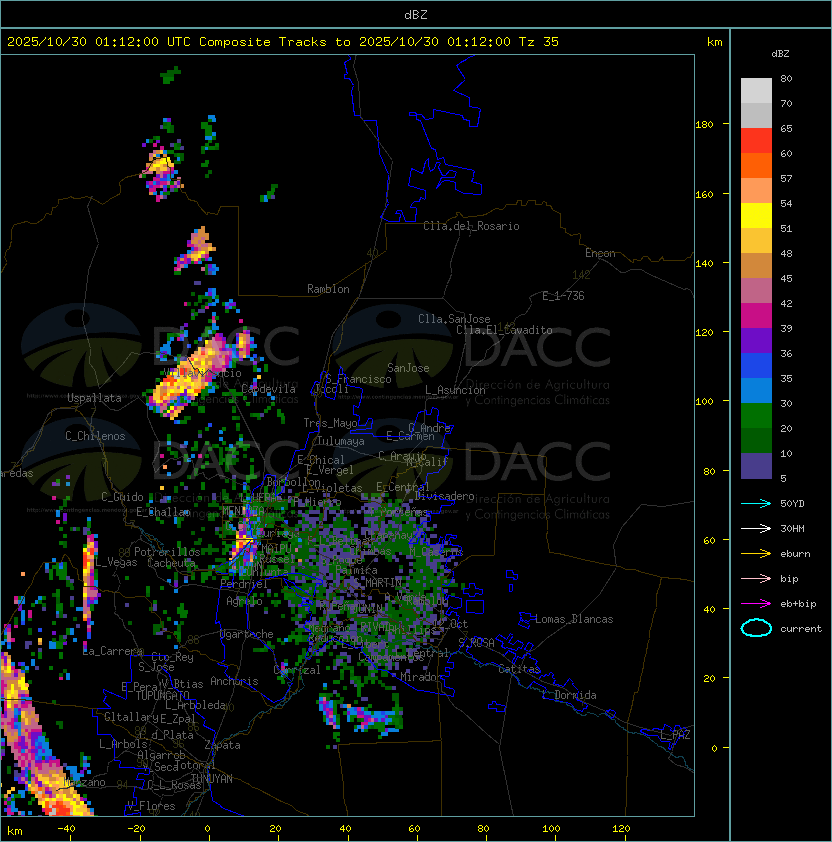Click the eburn legend label
This screenshot has width=832, height=842.
(x=795, y=553)
